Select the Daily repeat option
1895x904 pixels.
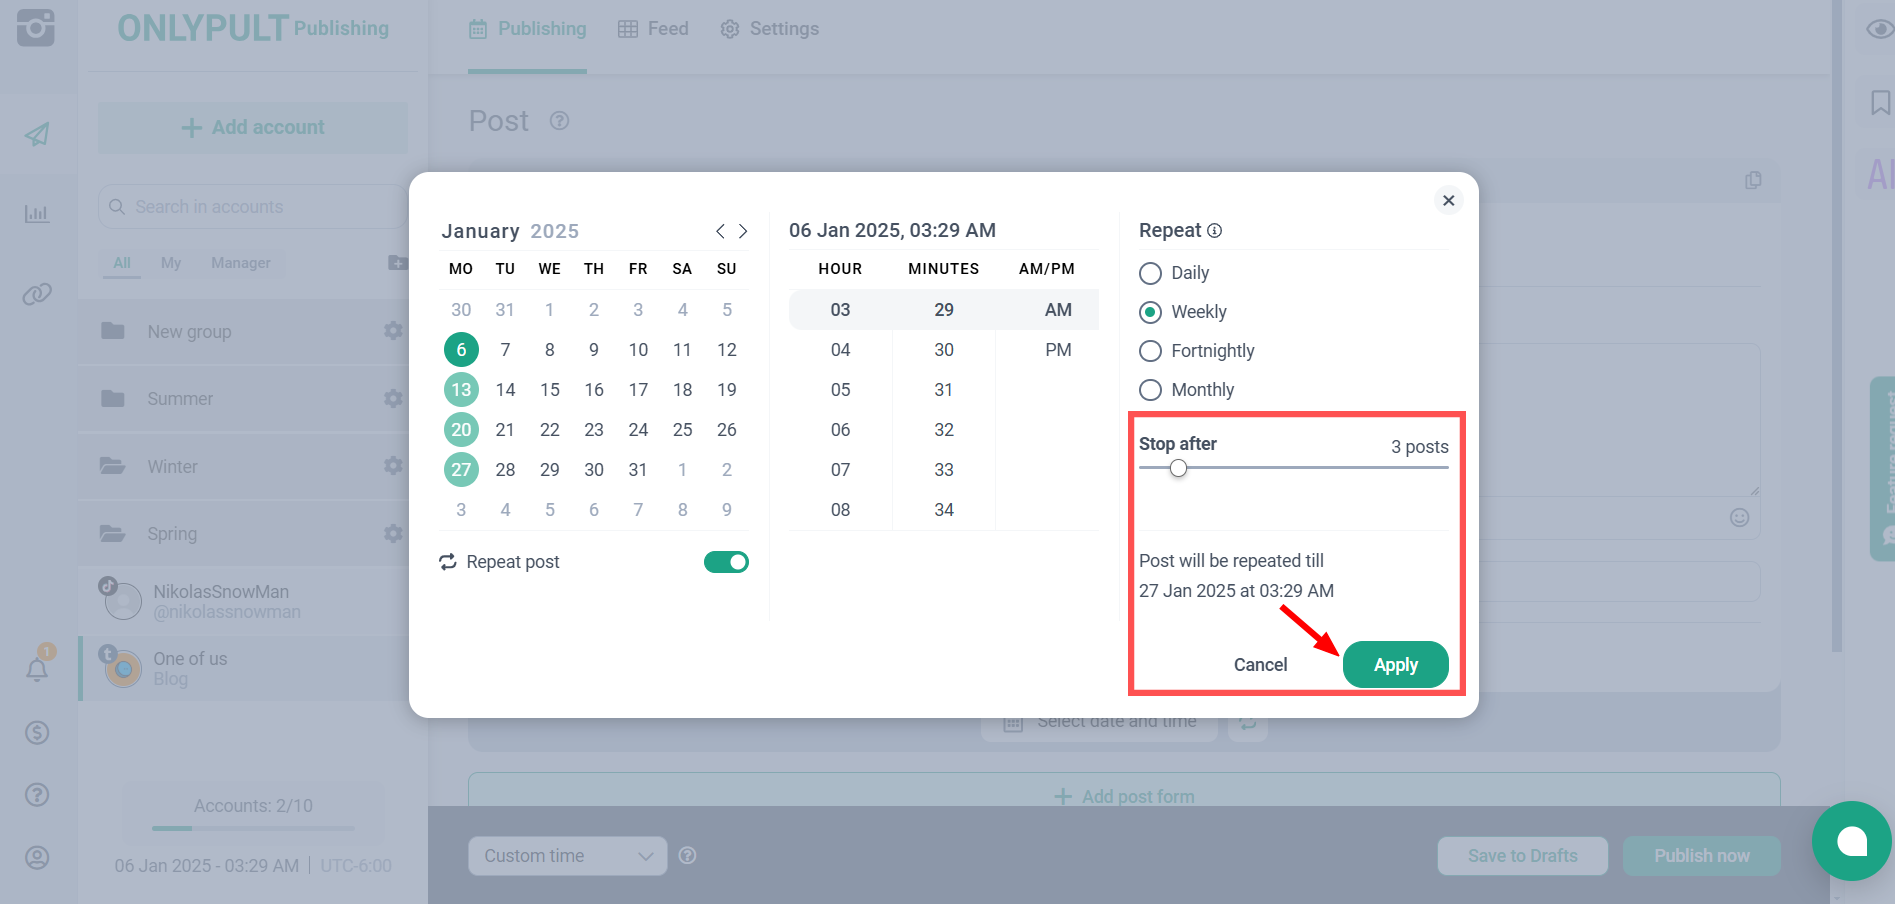[x=1151, y=273]
